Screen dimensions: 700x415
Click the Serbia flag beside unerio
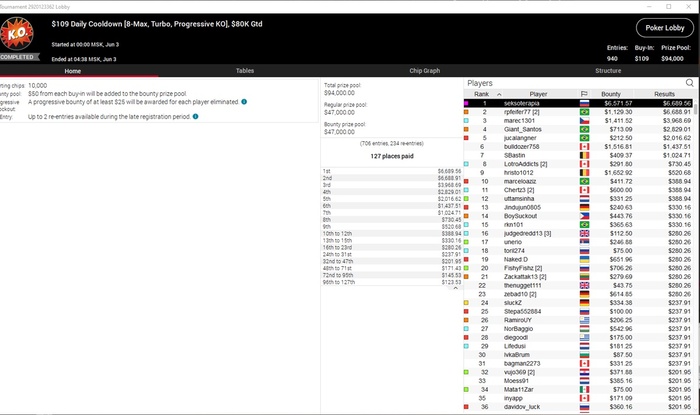pyautogui.click(x=584, y=242)
